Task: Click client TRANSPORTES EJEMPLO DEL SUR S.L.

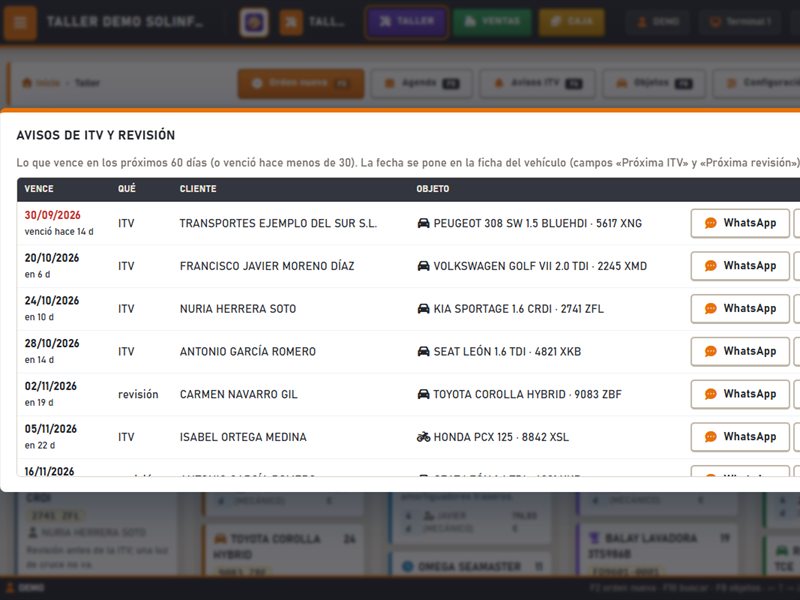Action: [278, 223]
